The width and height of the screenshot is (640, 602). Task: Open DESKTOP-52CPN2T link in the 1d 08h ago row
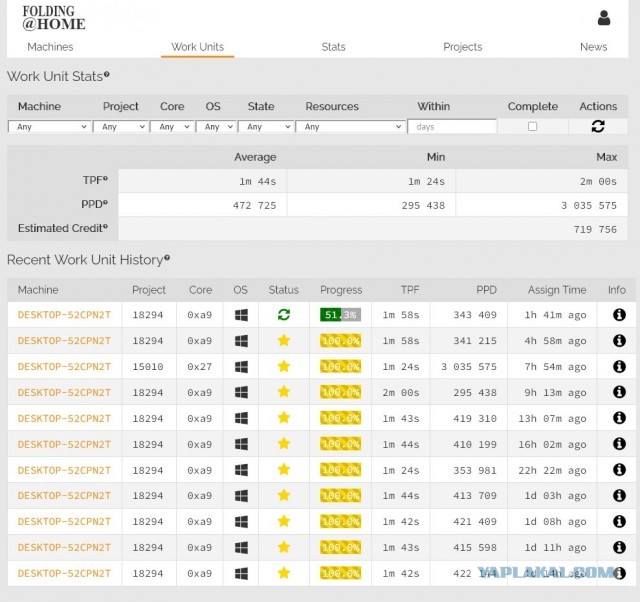pyautogui.click(x=64, y=522)
